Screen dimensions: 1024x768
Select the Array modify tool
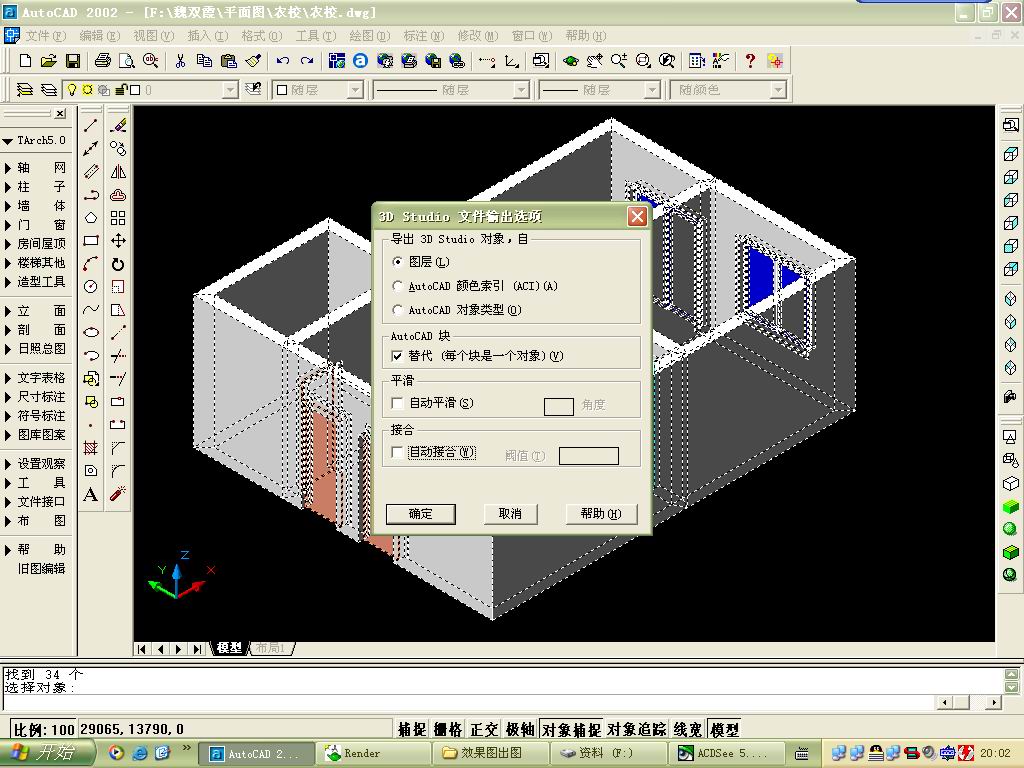[118, 217]
